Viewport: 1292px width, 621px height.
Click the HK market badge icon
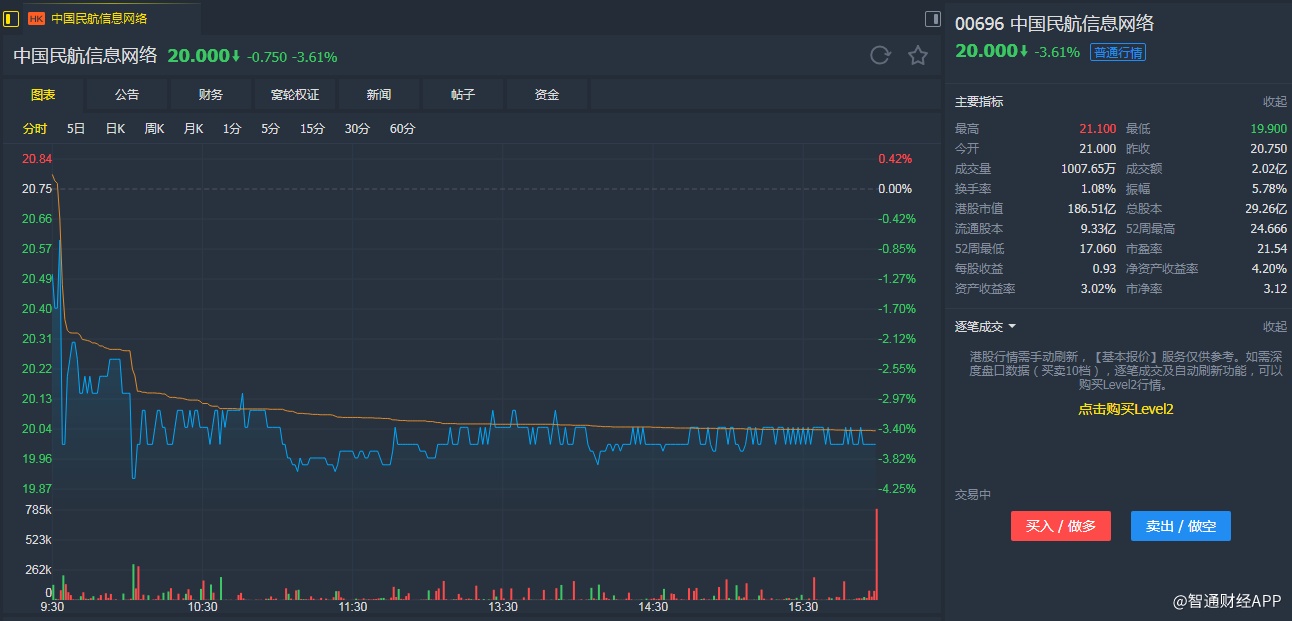[37, 18]
